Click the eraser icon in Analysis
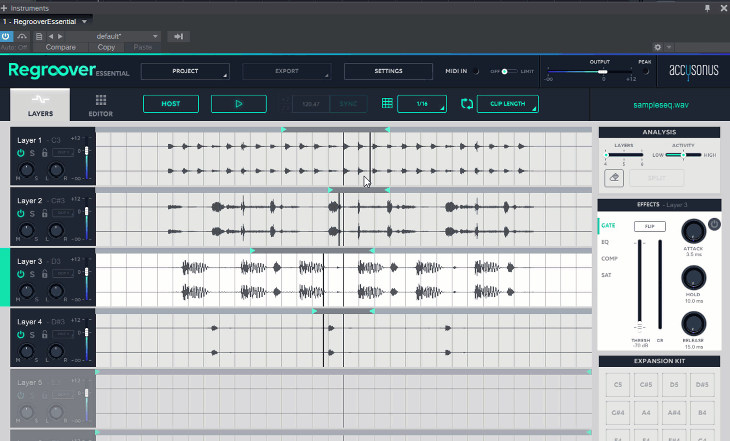This screenshot has height=441, width=730. pos(614,178)
